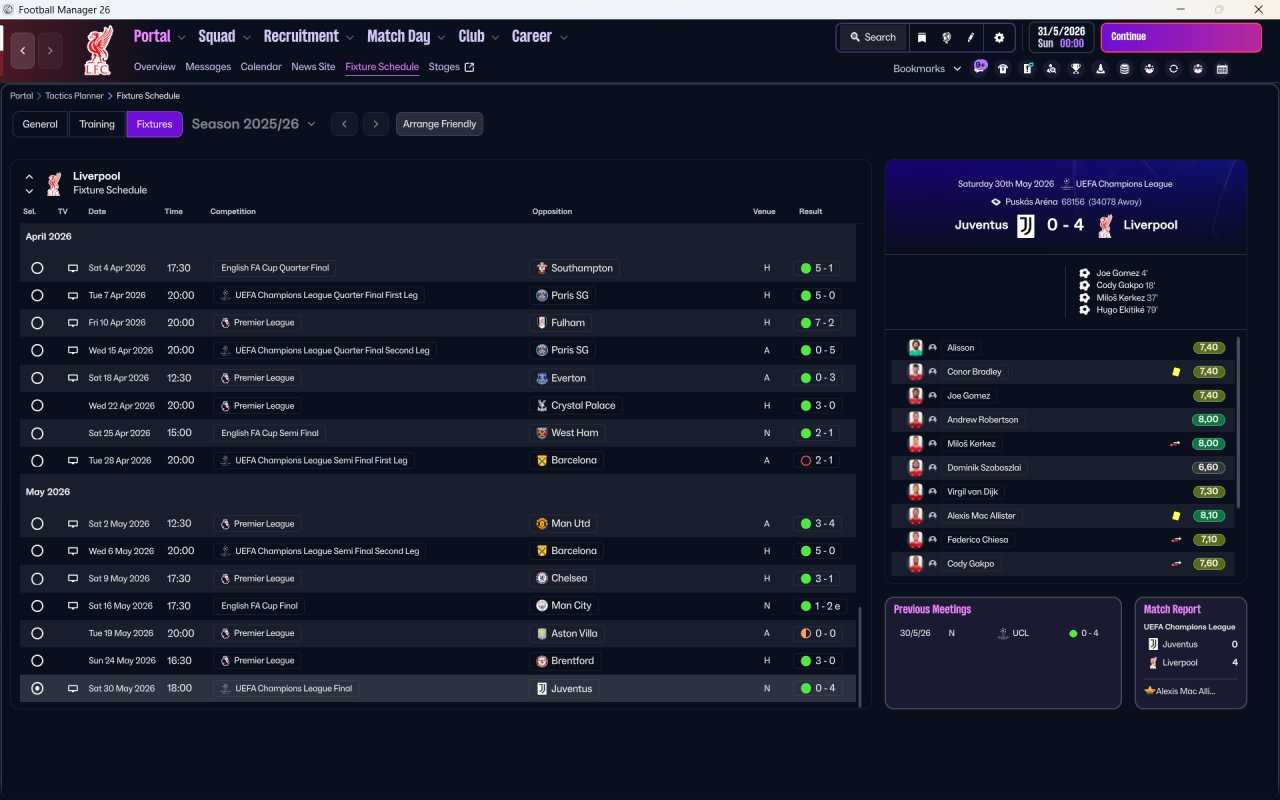This screenshot has width=1280, height=800.
Task: Click the Liverpool crest in the match scoreline
Action: [x=1105, y=226]
